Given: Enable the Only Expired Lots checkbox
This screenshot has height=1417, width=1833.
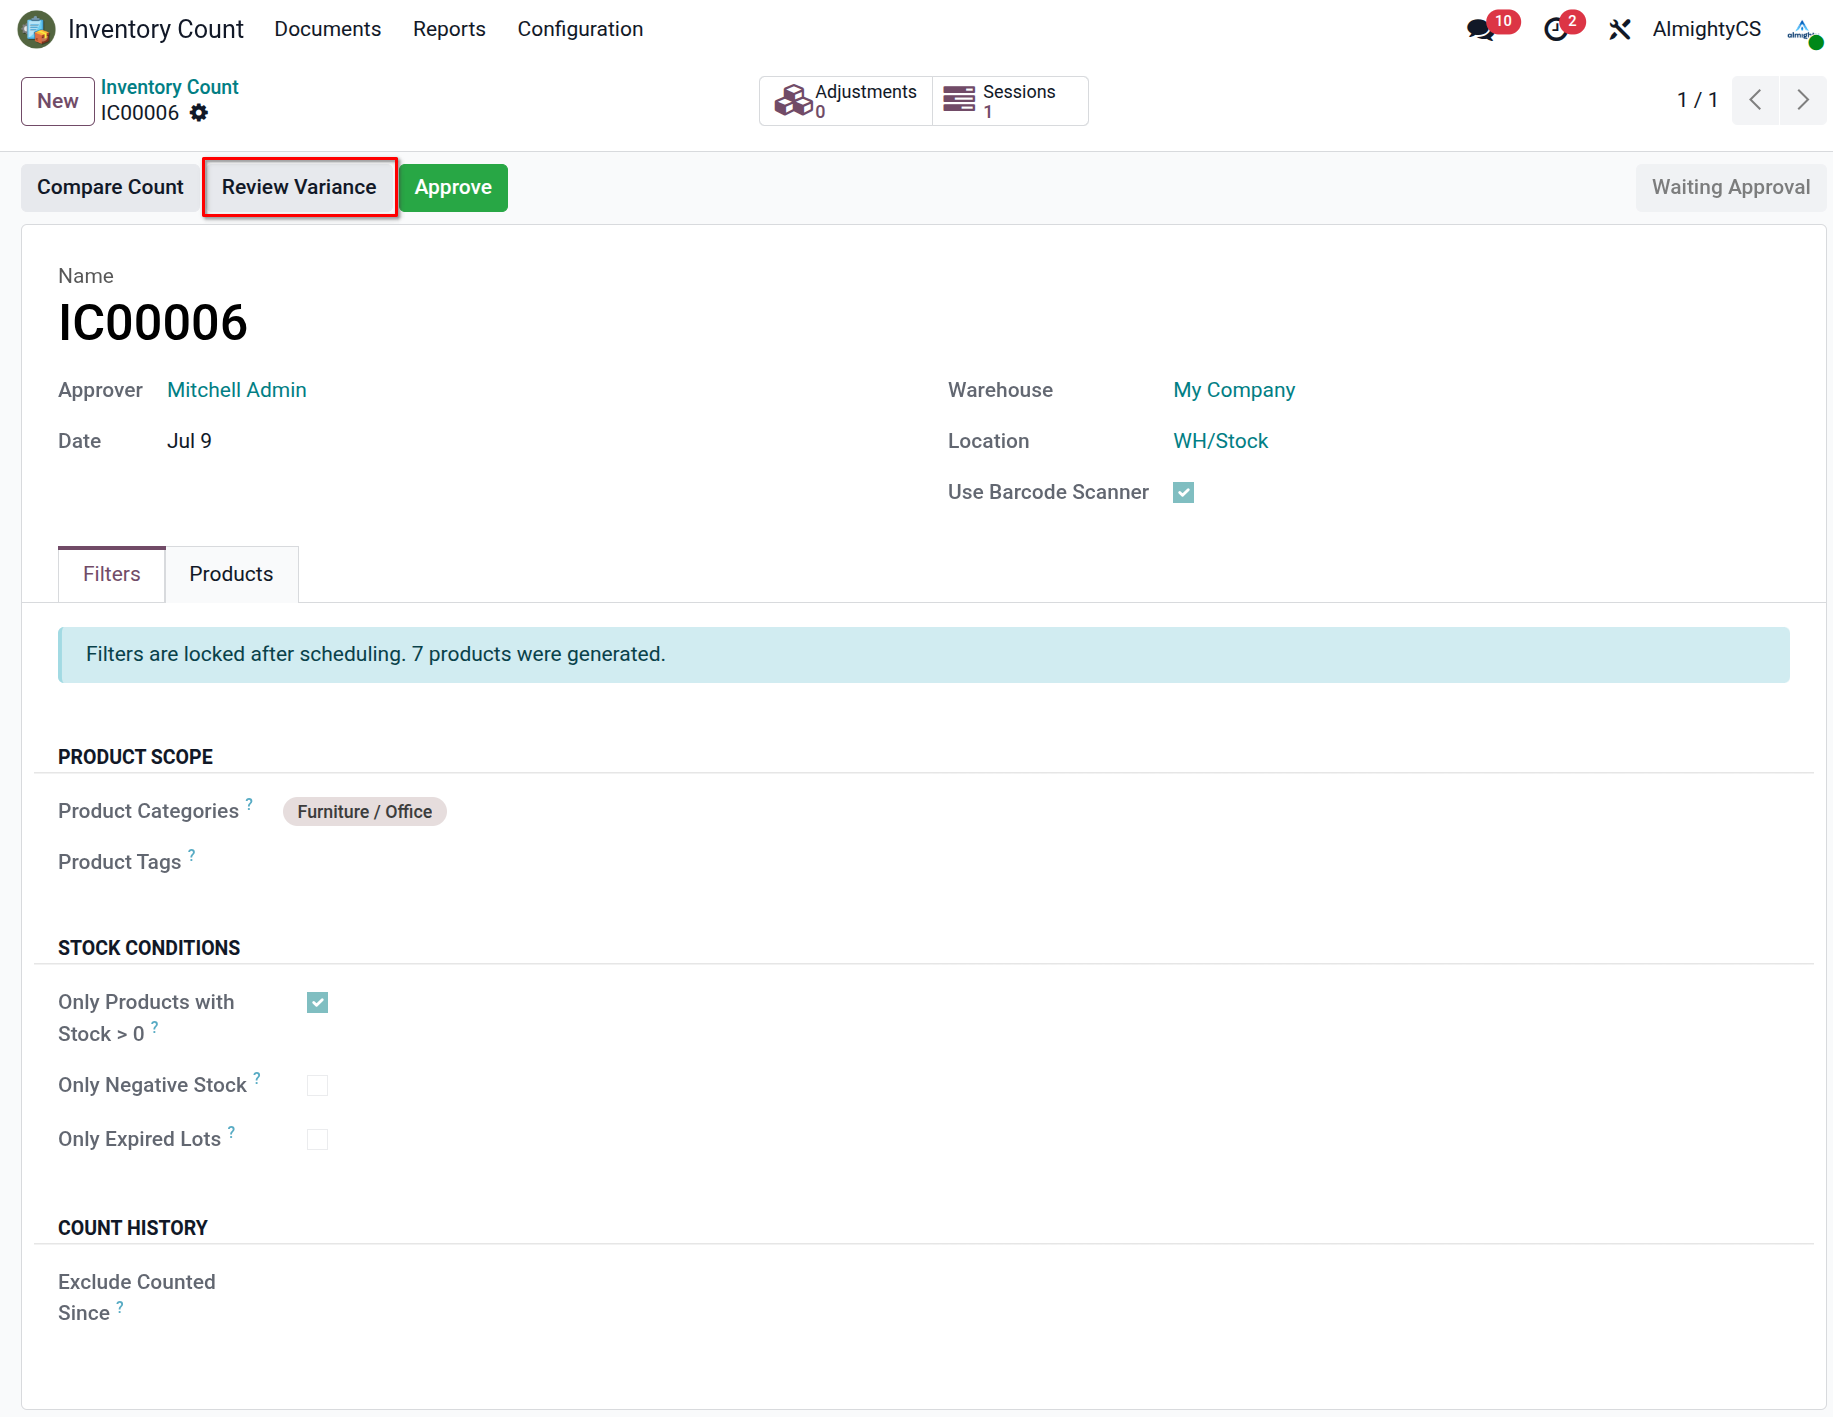Looking at the screenshot, I should (318, 1139).
